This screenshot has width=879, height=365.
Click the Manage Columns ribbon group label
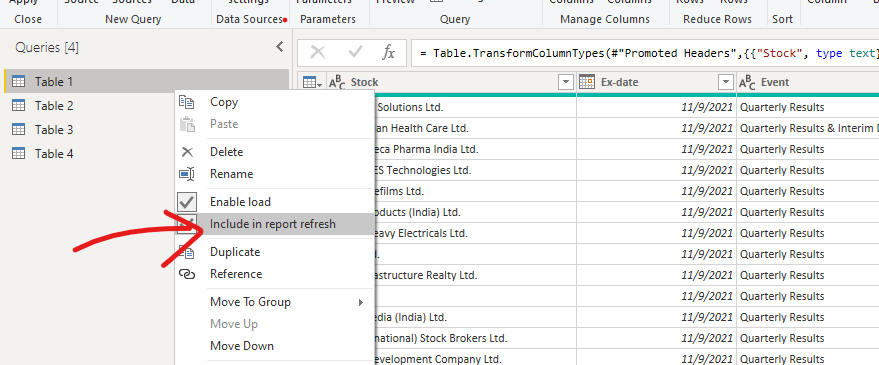[x=605, y=19]
